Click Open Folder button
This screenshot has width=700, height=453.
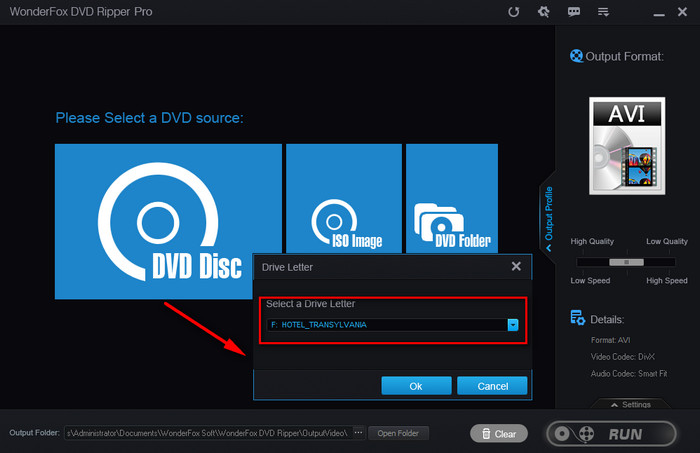398,433
